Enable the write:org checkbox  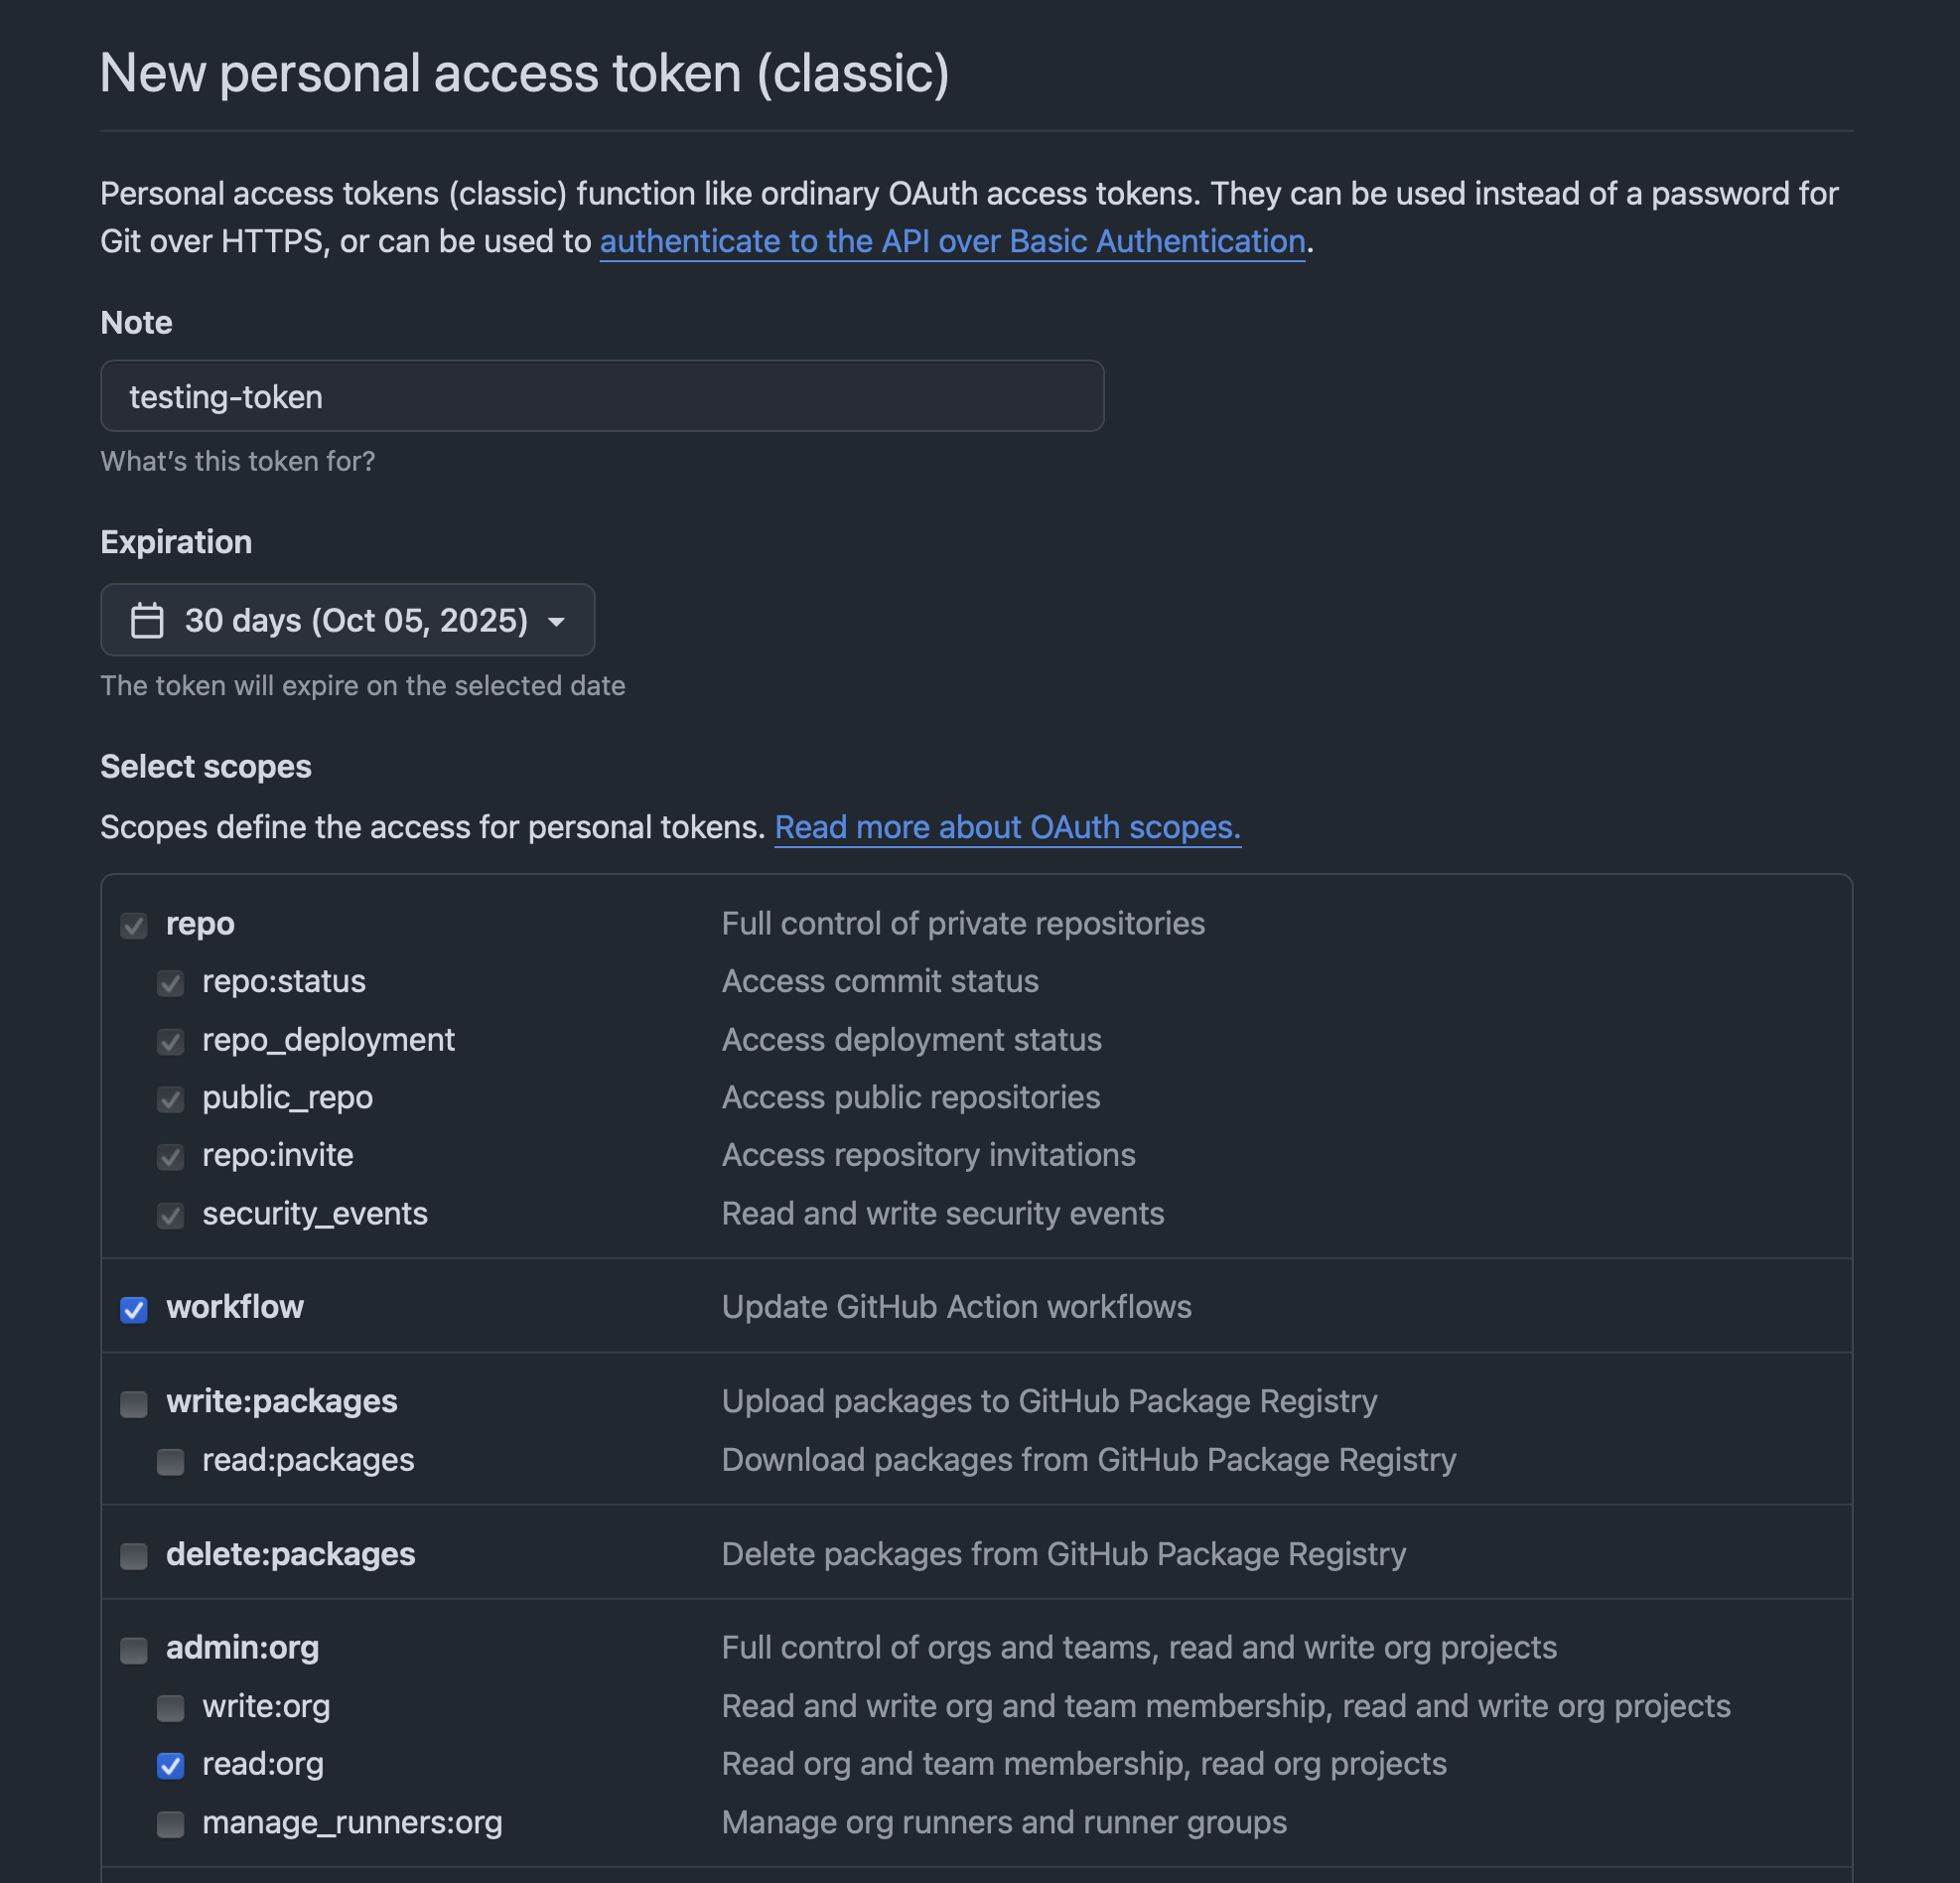pos(170,1708)
